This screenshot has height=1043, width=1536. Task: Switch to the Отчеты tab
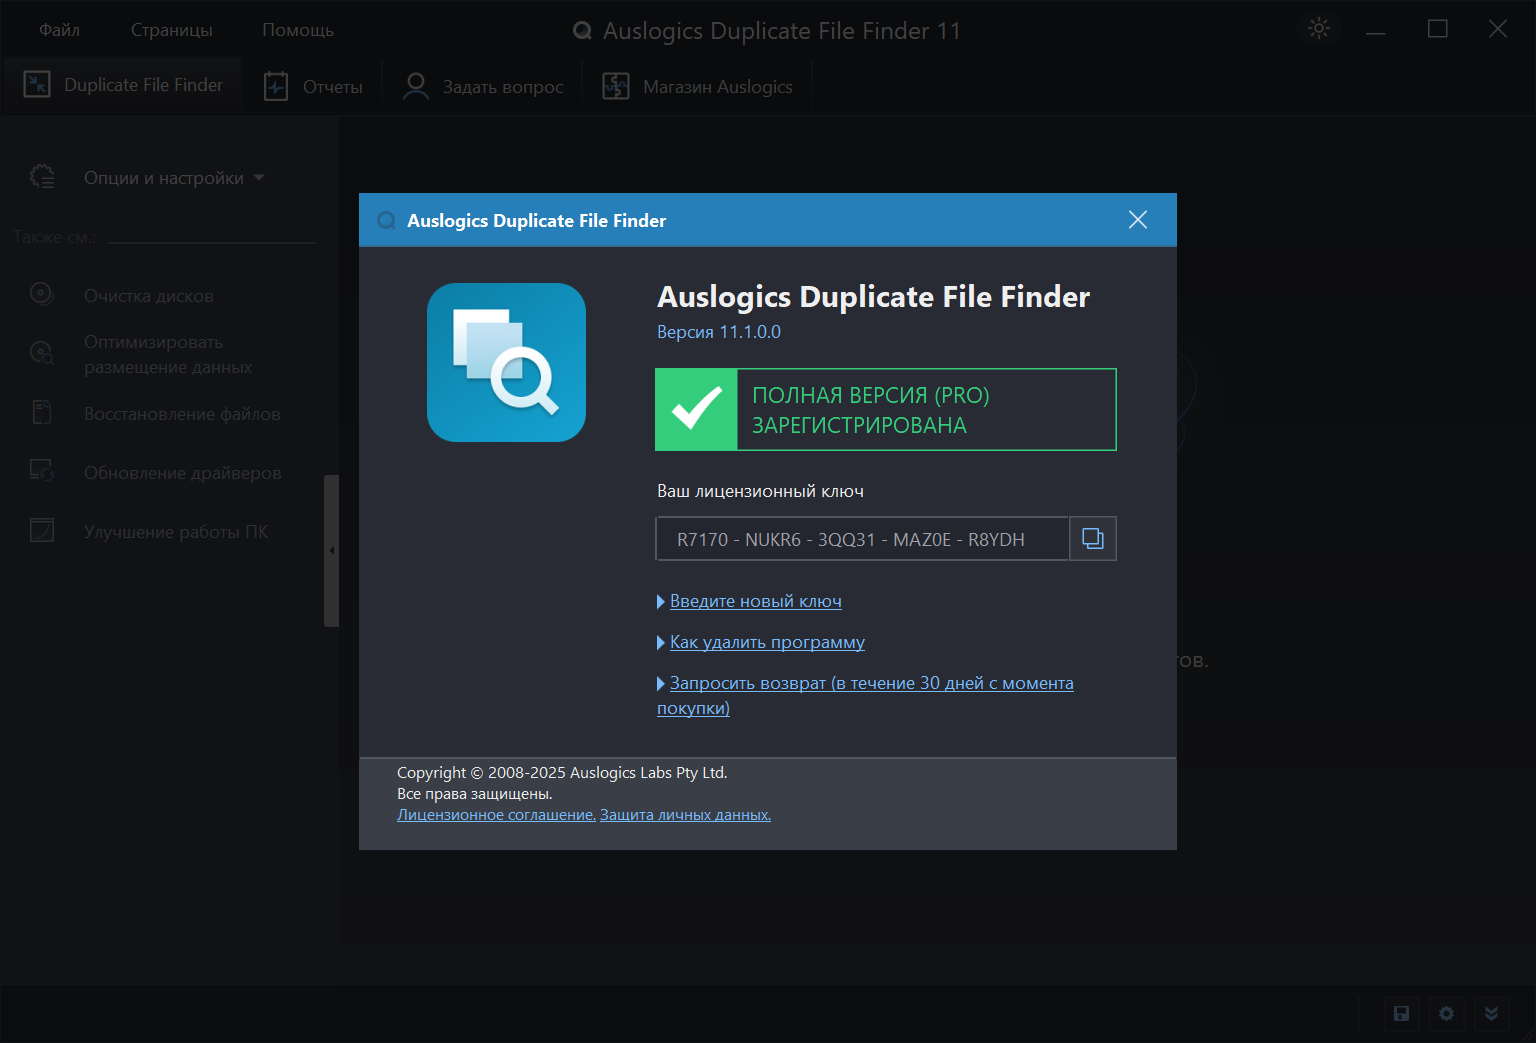click(313, 87)
